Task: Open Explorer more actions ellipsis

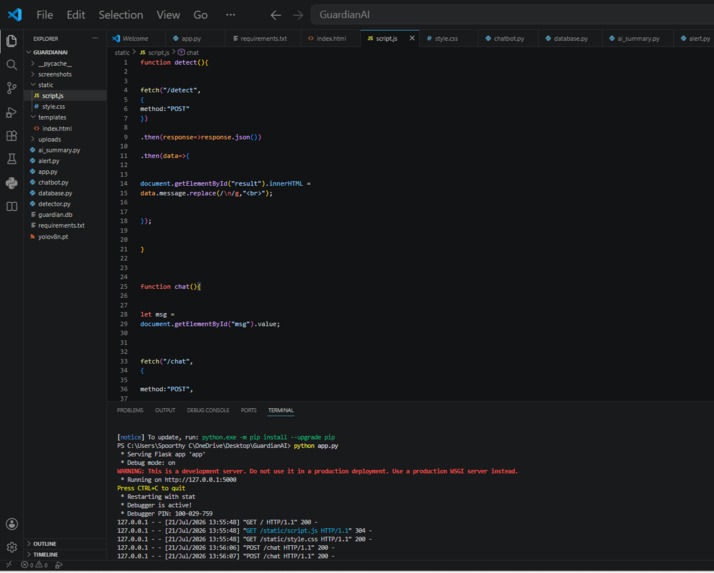Action: click(x=95, y=38)
